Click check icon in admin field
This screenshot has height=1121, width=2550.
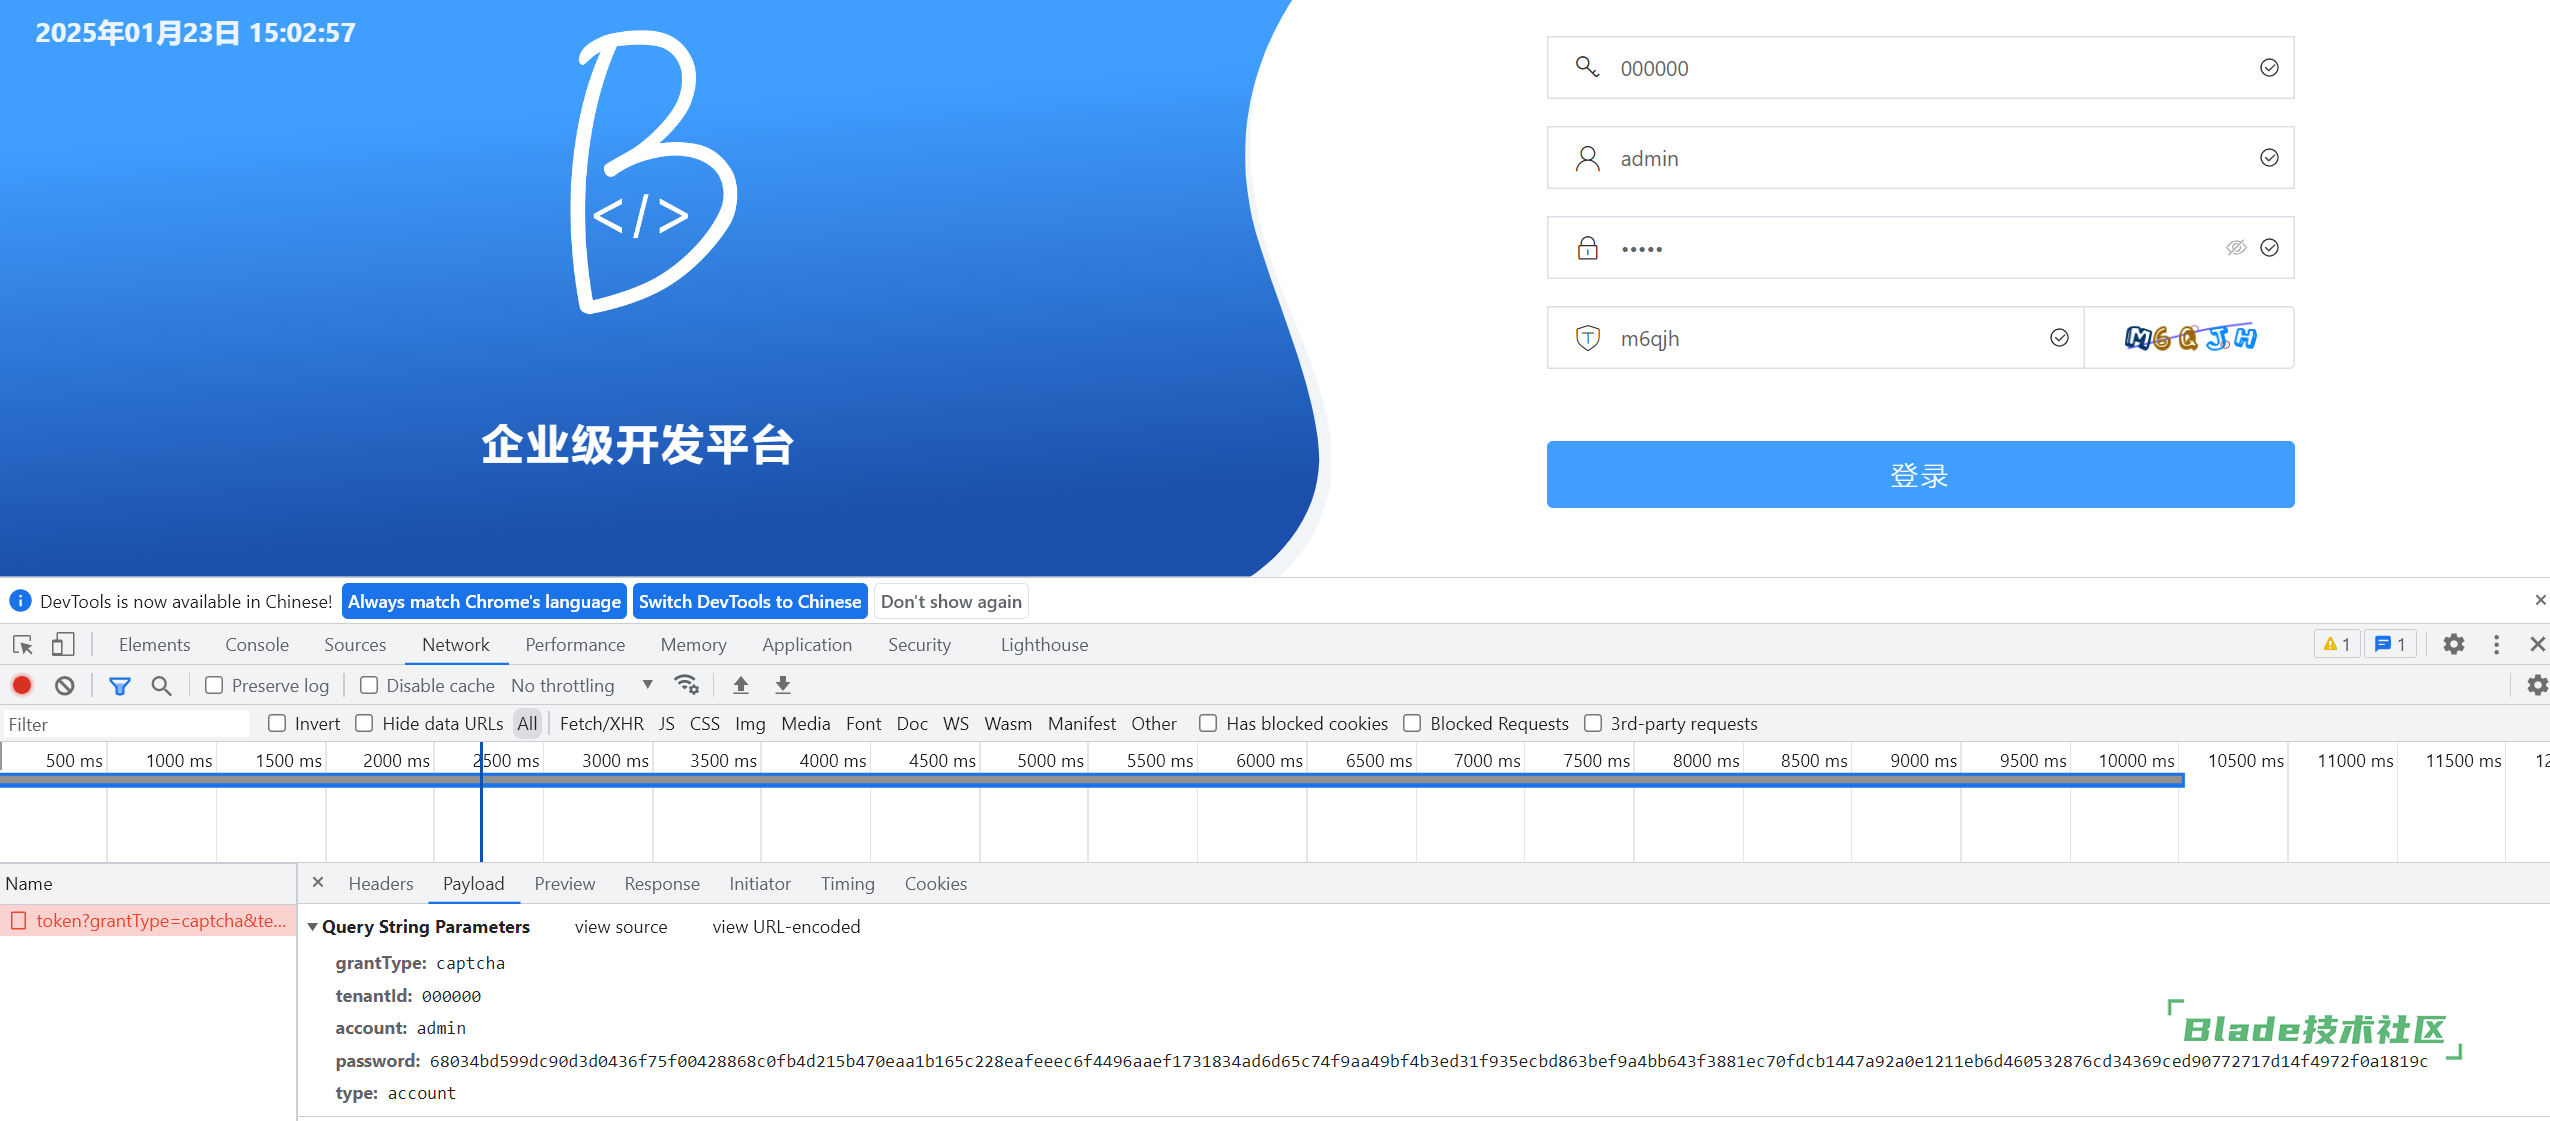(x=2269, y=157)
